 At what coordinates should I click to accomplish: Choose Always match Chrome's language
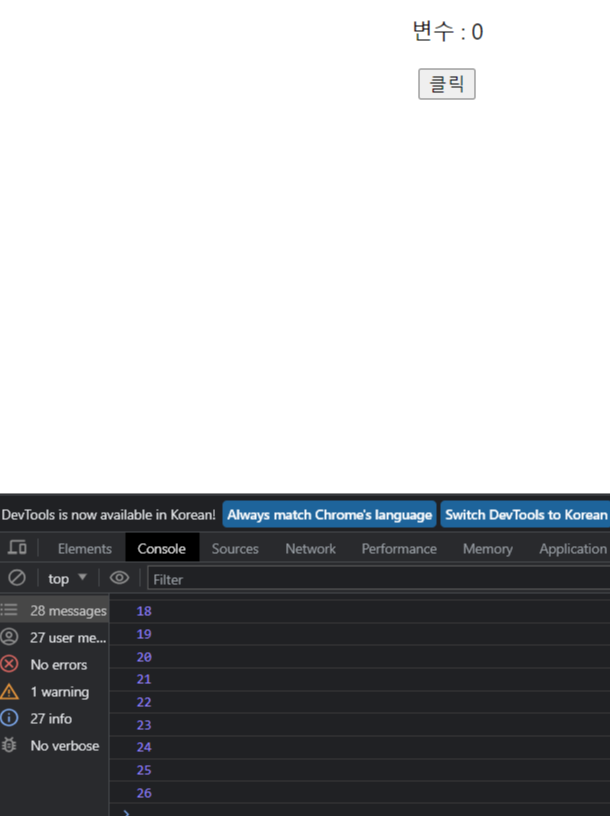[x=329, y=515]
